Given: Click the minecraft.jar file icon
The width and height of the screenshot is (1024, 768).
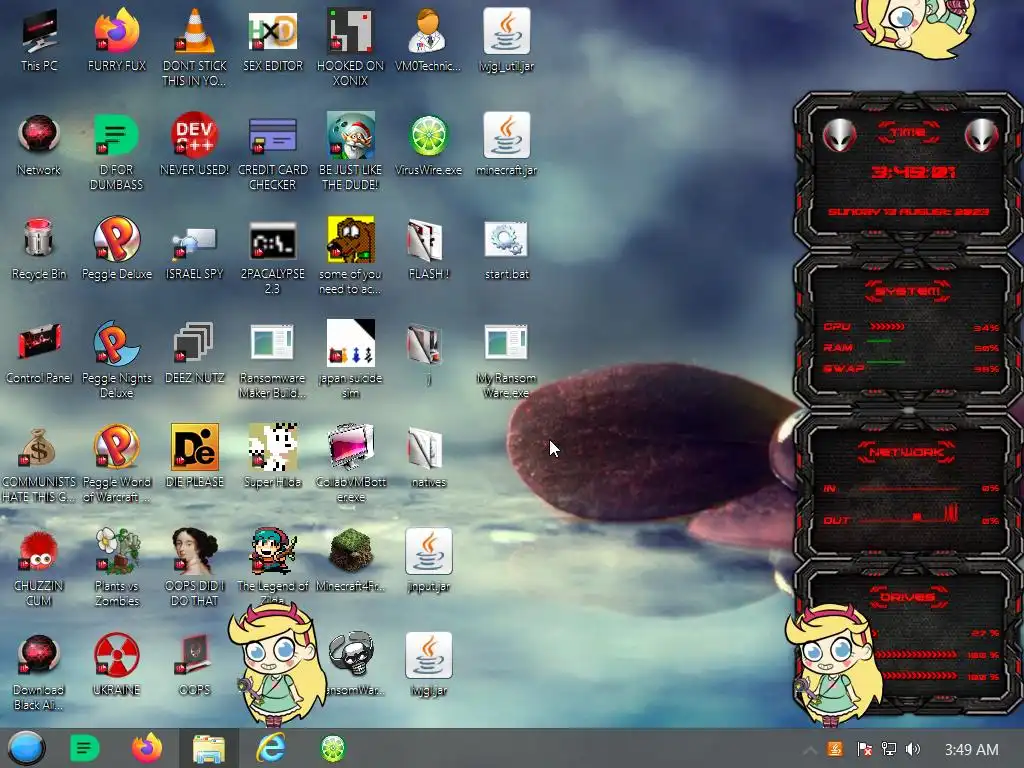Looking at the screenshot, I should tap(506, 135).
